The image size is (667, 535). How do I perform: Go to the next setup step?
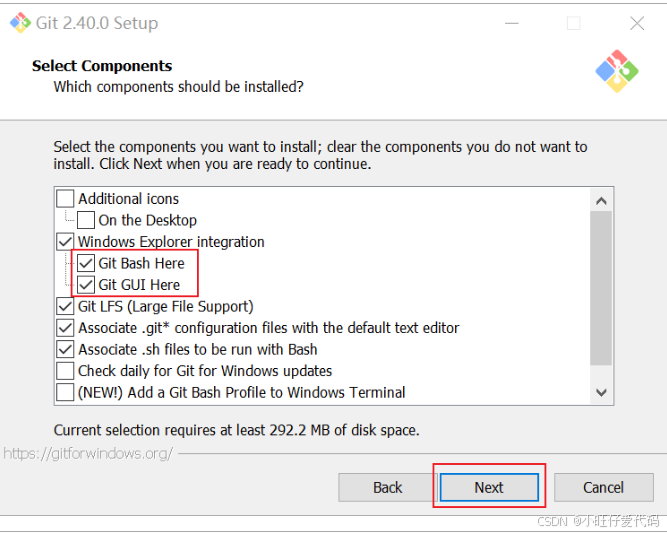click(x=489, y=487)
